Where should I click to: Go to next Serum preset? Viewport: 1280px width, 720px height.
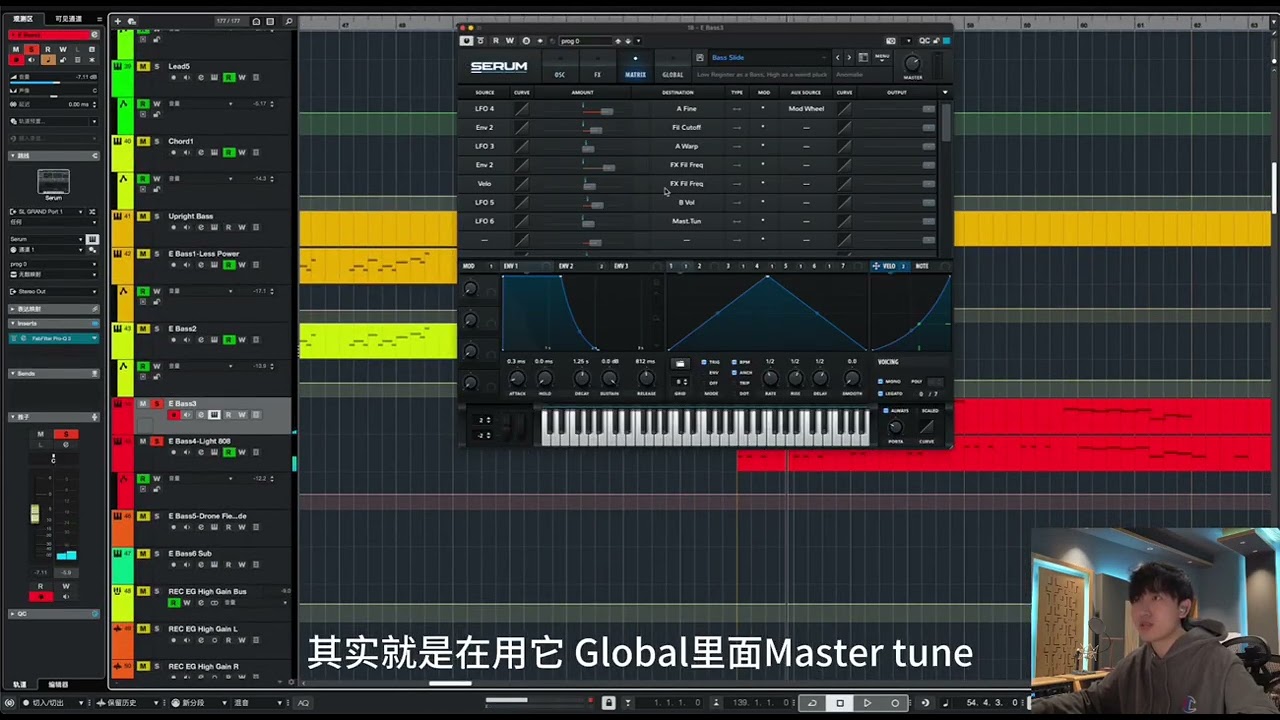850,58
